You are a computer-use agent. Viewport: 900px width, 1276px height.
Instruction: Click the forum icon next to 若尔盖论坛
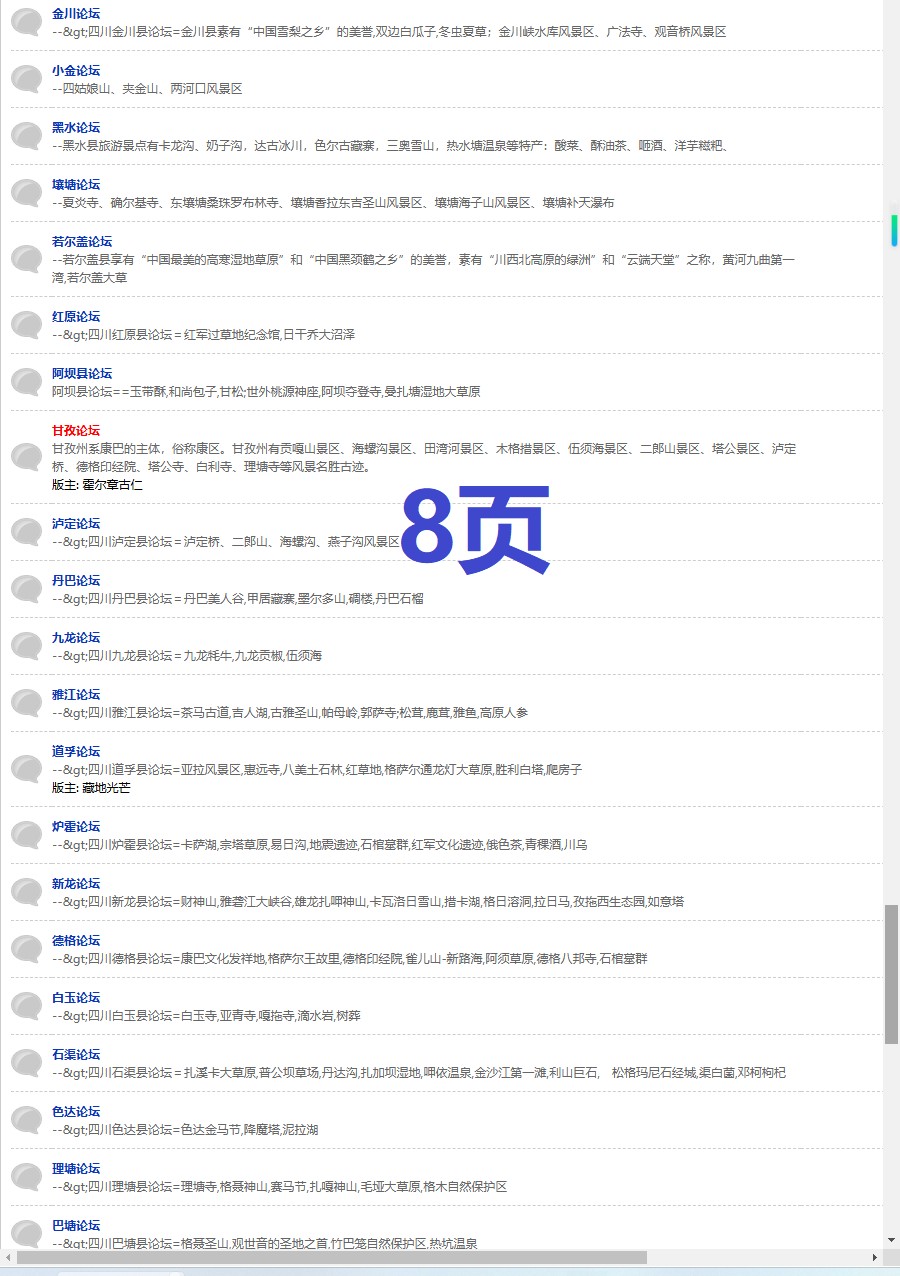[x=26, y=260]
